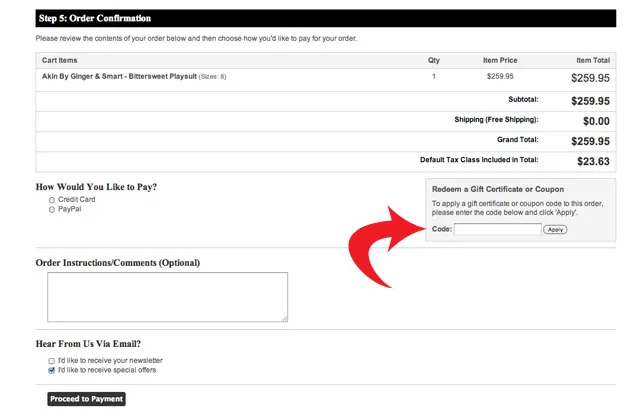The image size is (640, 418).
Task: Uncheck the receive special offers checkbox
Action: pyautogui.click(x=52, y=370)
